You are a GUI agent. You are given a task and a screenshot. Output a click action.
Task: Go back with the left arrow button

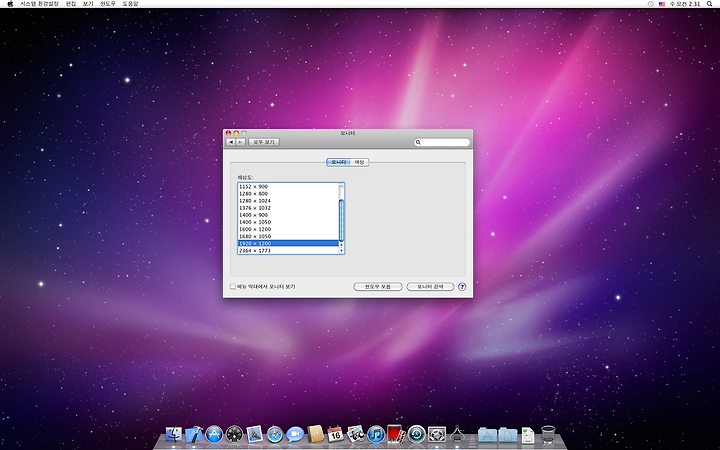pos(231,142)
